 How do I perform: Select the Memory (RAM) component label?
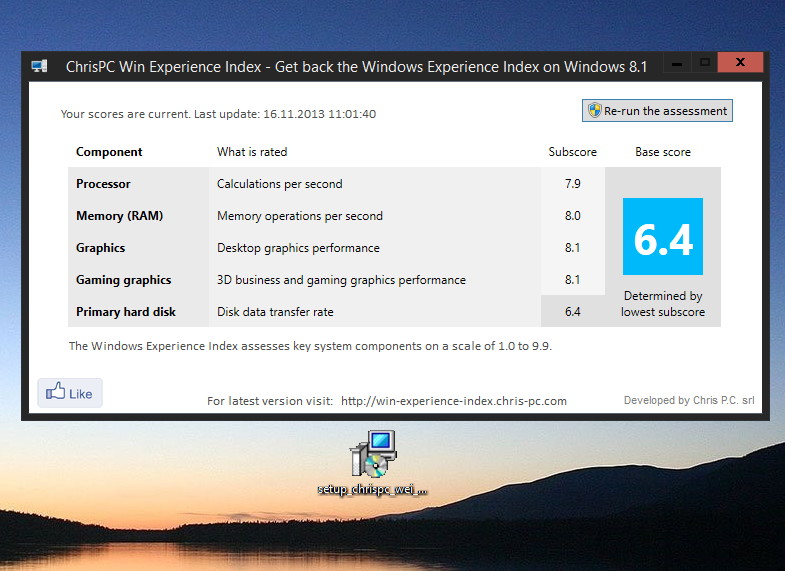click(x=120, y=216)
